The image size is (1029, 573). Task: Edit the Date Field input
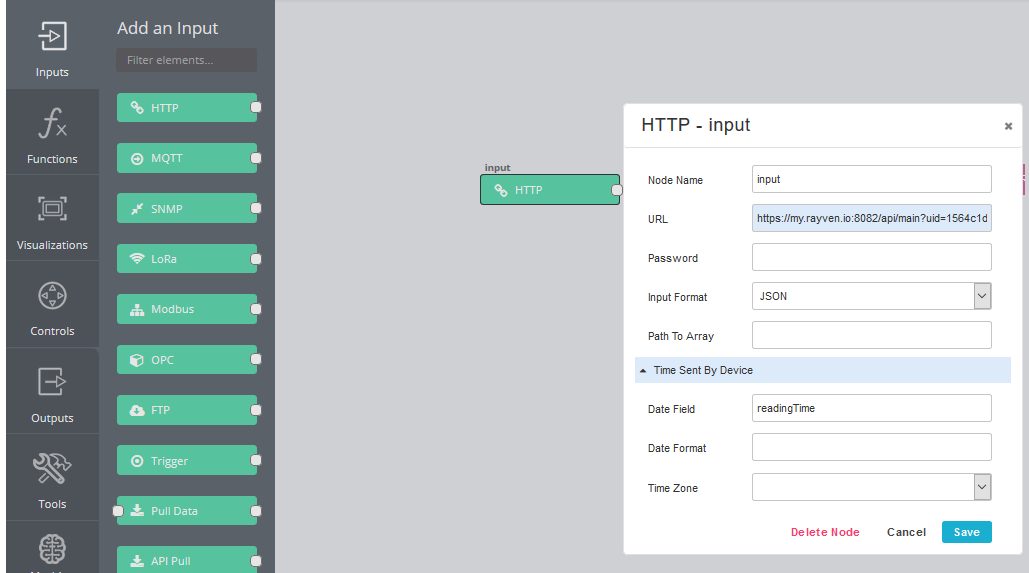click(872, 408)
